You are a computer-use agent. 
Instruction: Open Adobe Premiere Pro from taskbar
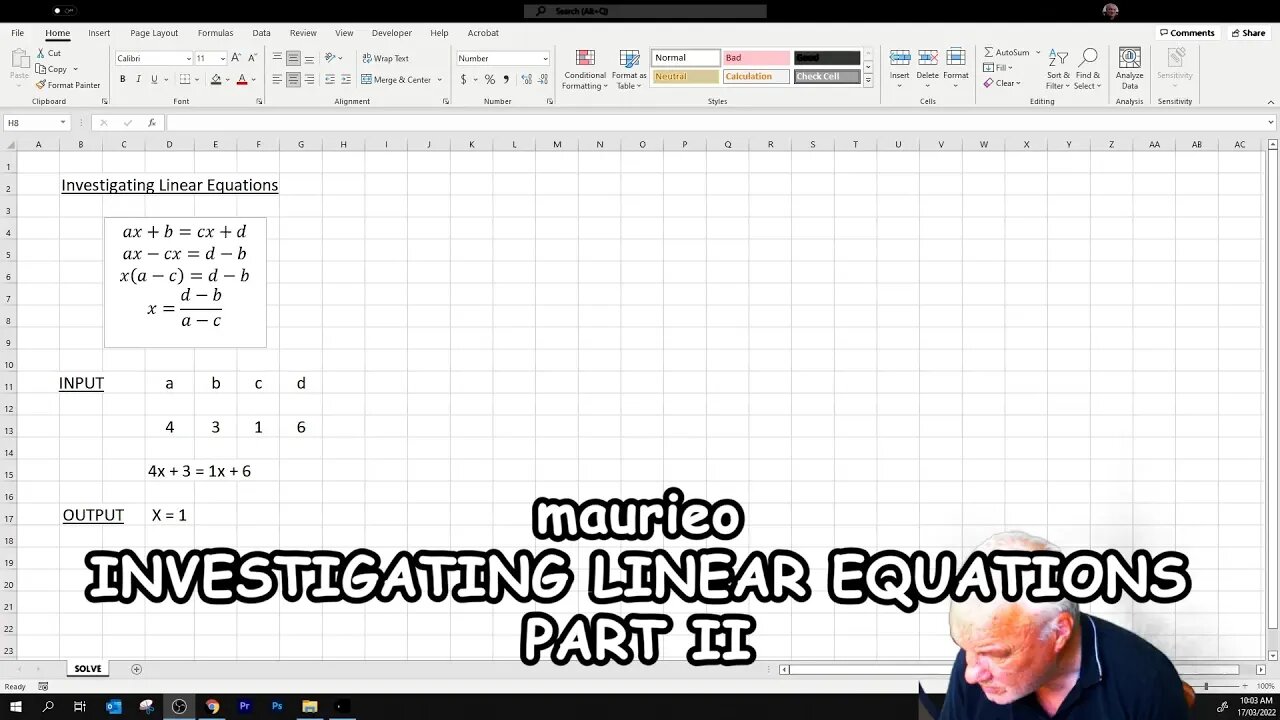pos(244,706)
